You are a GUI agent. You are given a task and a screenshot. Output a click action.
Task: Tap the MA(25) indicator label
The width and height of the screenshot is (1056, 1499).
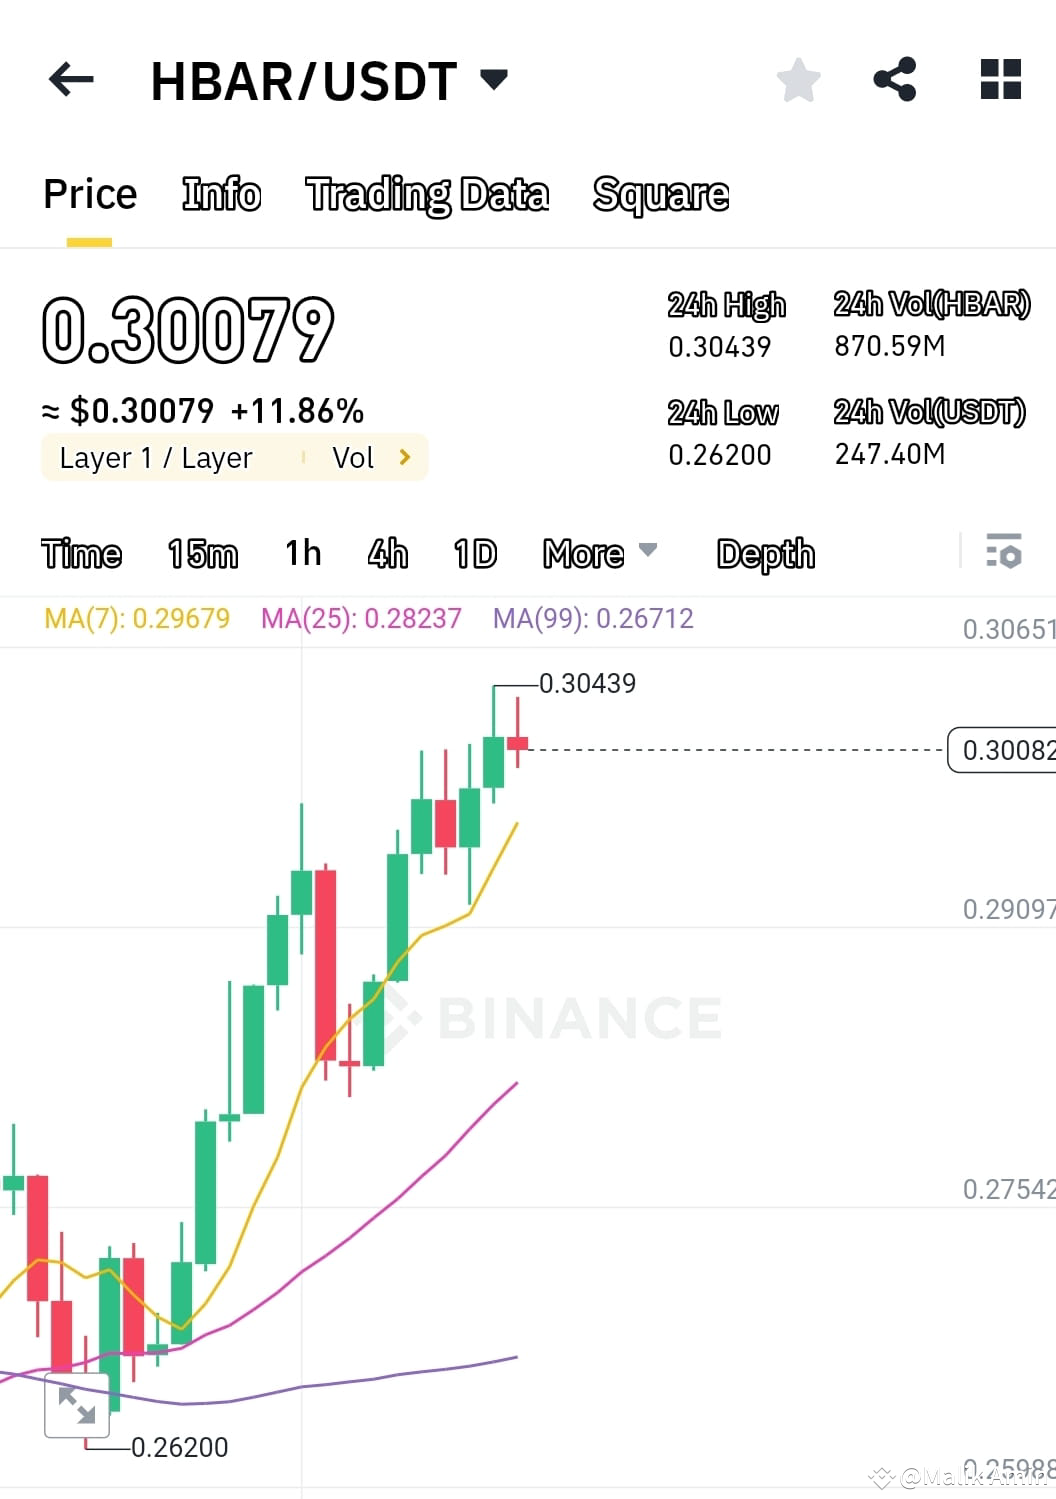(x=361, y=618)
